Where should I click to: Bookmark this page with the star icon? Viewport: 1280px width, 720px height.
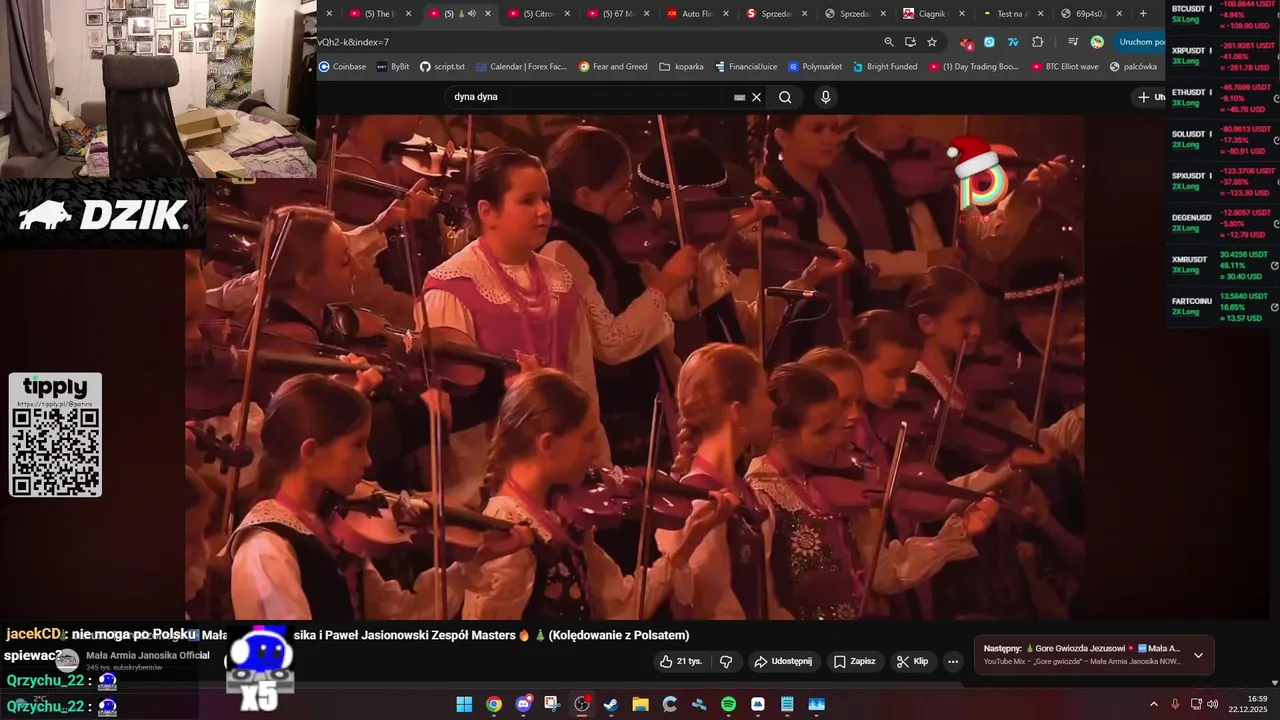tap(932, 42)
